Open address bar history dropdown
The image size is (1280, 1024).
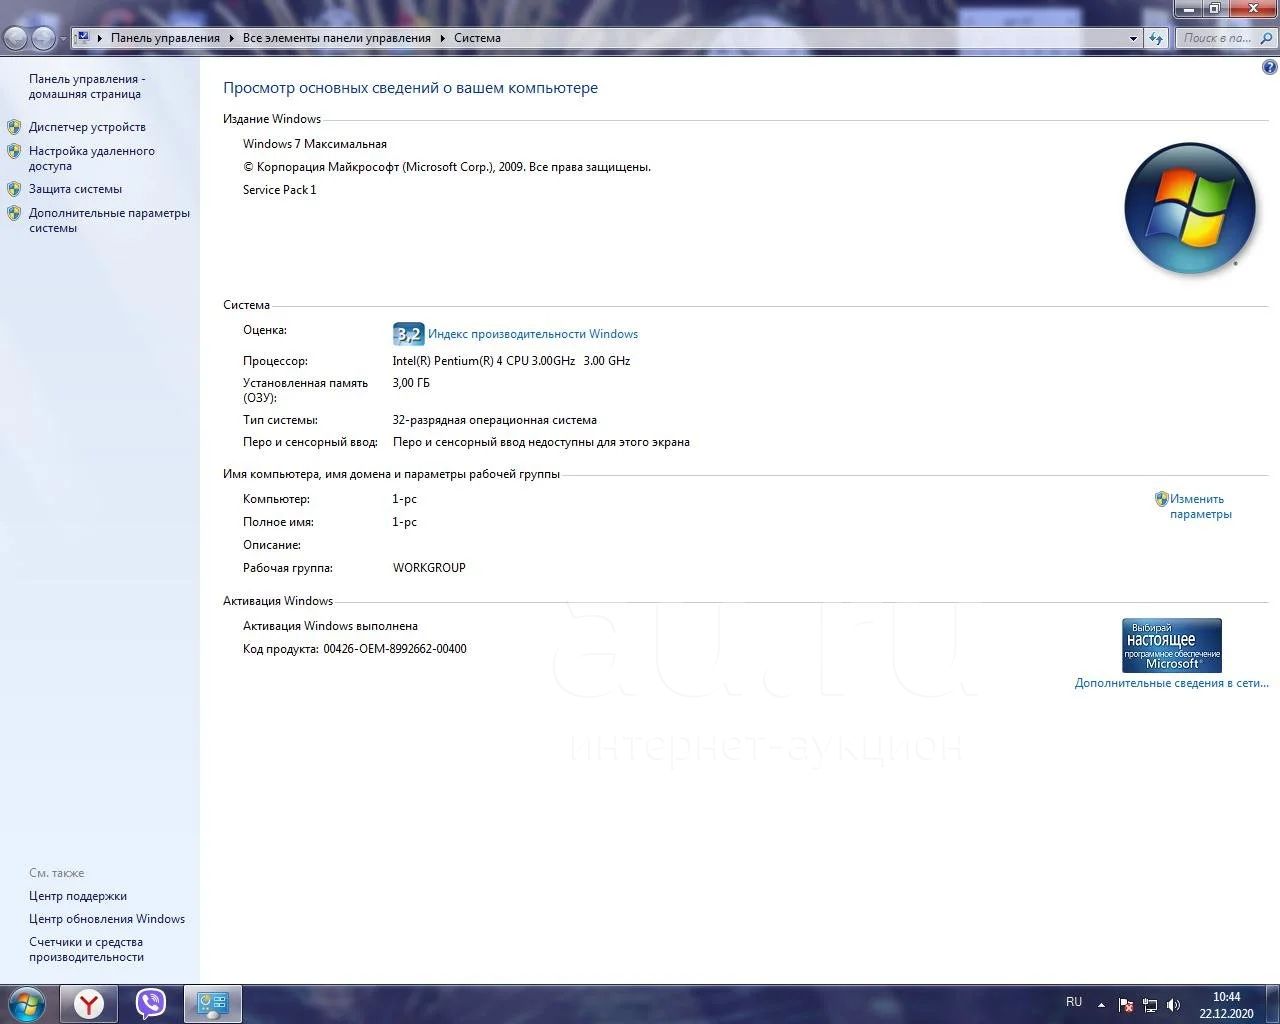click(x=1133, y=38)
